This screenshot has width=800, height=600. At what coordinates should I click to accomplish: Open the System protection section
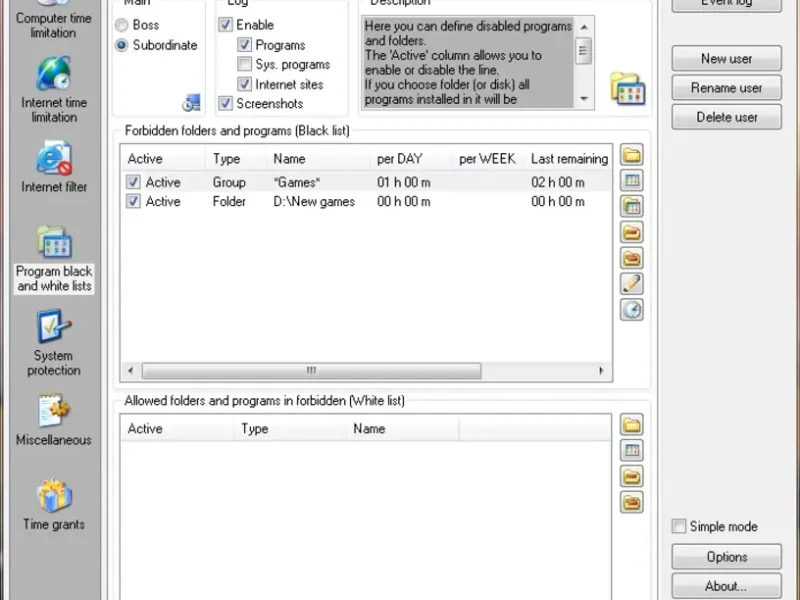tap(54, 343)
